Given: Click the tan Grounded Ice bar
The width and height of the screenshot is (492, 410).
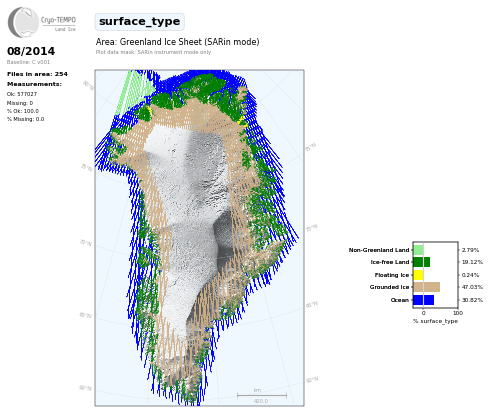Looking at the screenshot, I should 427,287.
